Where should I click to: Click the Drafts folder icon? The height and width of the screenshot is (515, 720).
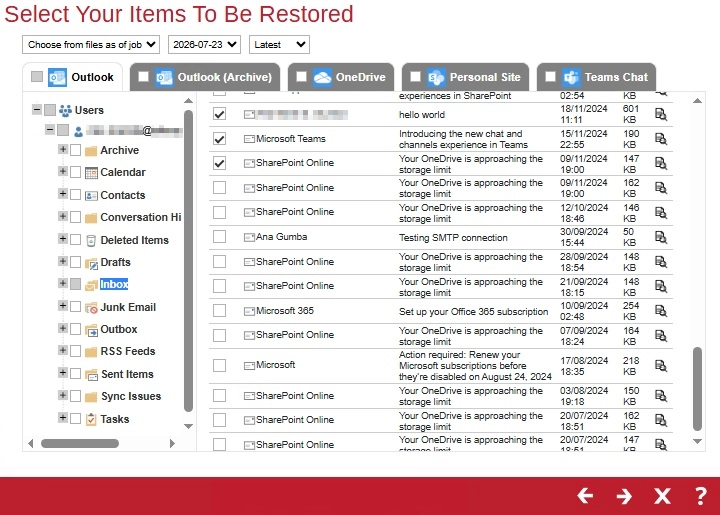[91, 263]
